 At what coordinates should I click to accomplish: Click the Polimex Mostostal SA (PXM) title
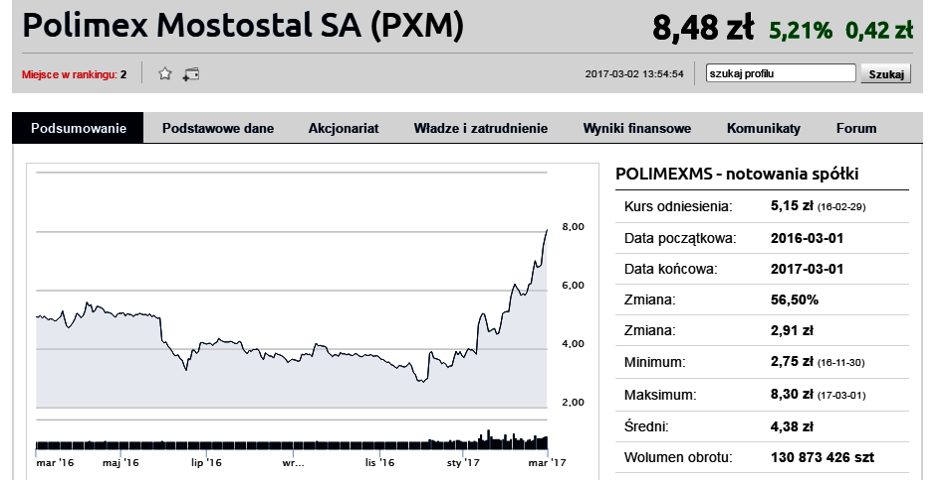[243, 26]
